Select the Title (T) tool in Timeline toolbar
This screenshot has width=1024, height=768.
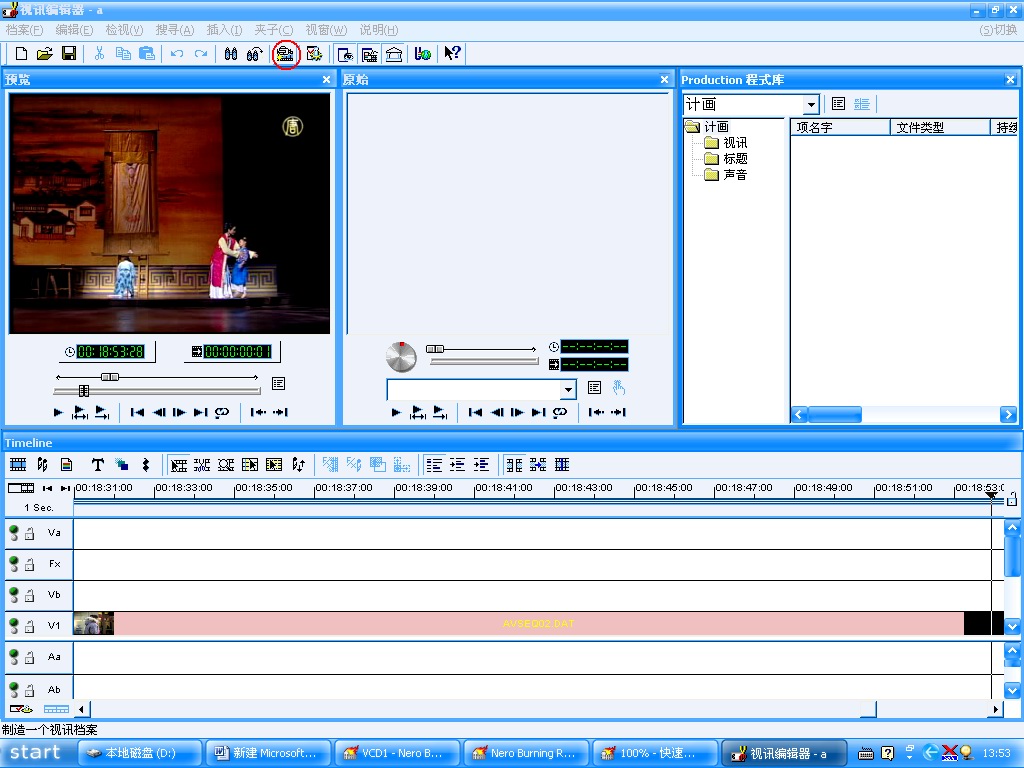tap(97, 465)
